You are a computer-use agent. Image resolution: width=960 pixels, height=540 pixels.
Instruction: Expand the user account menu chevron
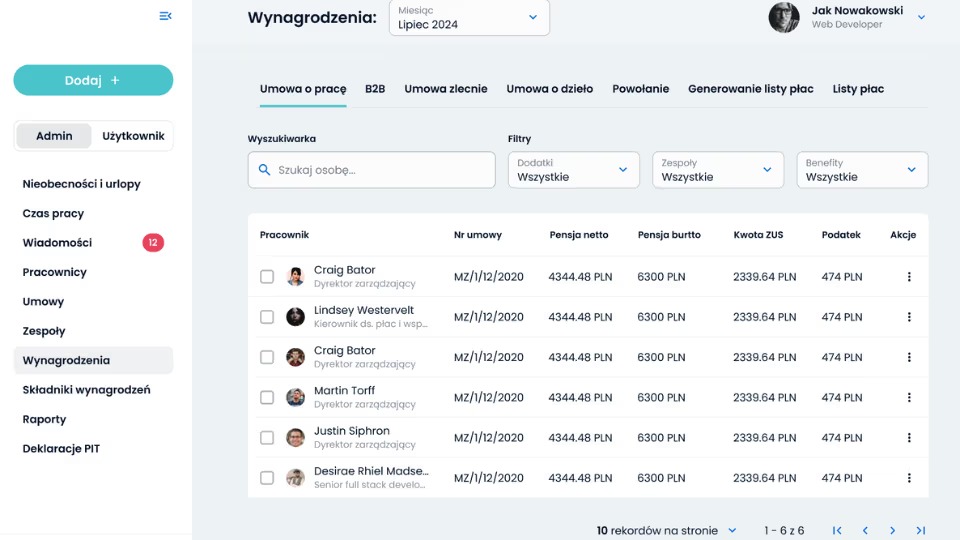pos(921,17)
